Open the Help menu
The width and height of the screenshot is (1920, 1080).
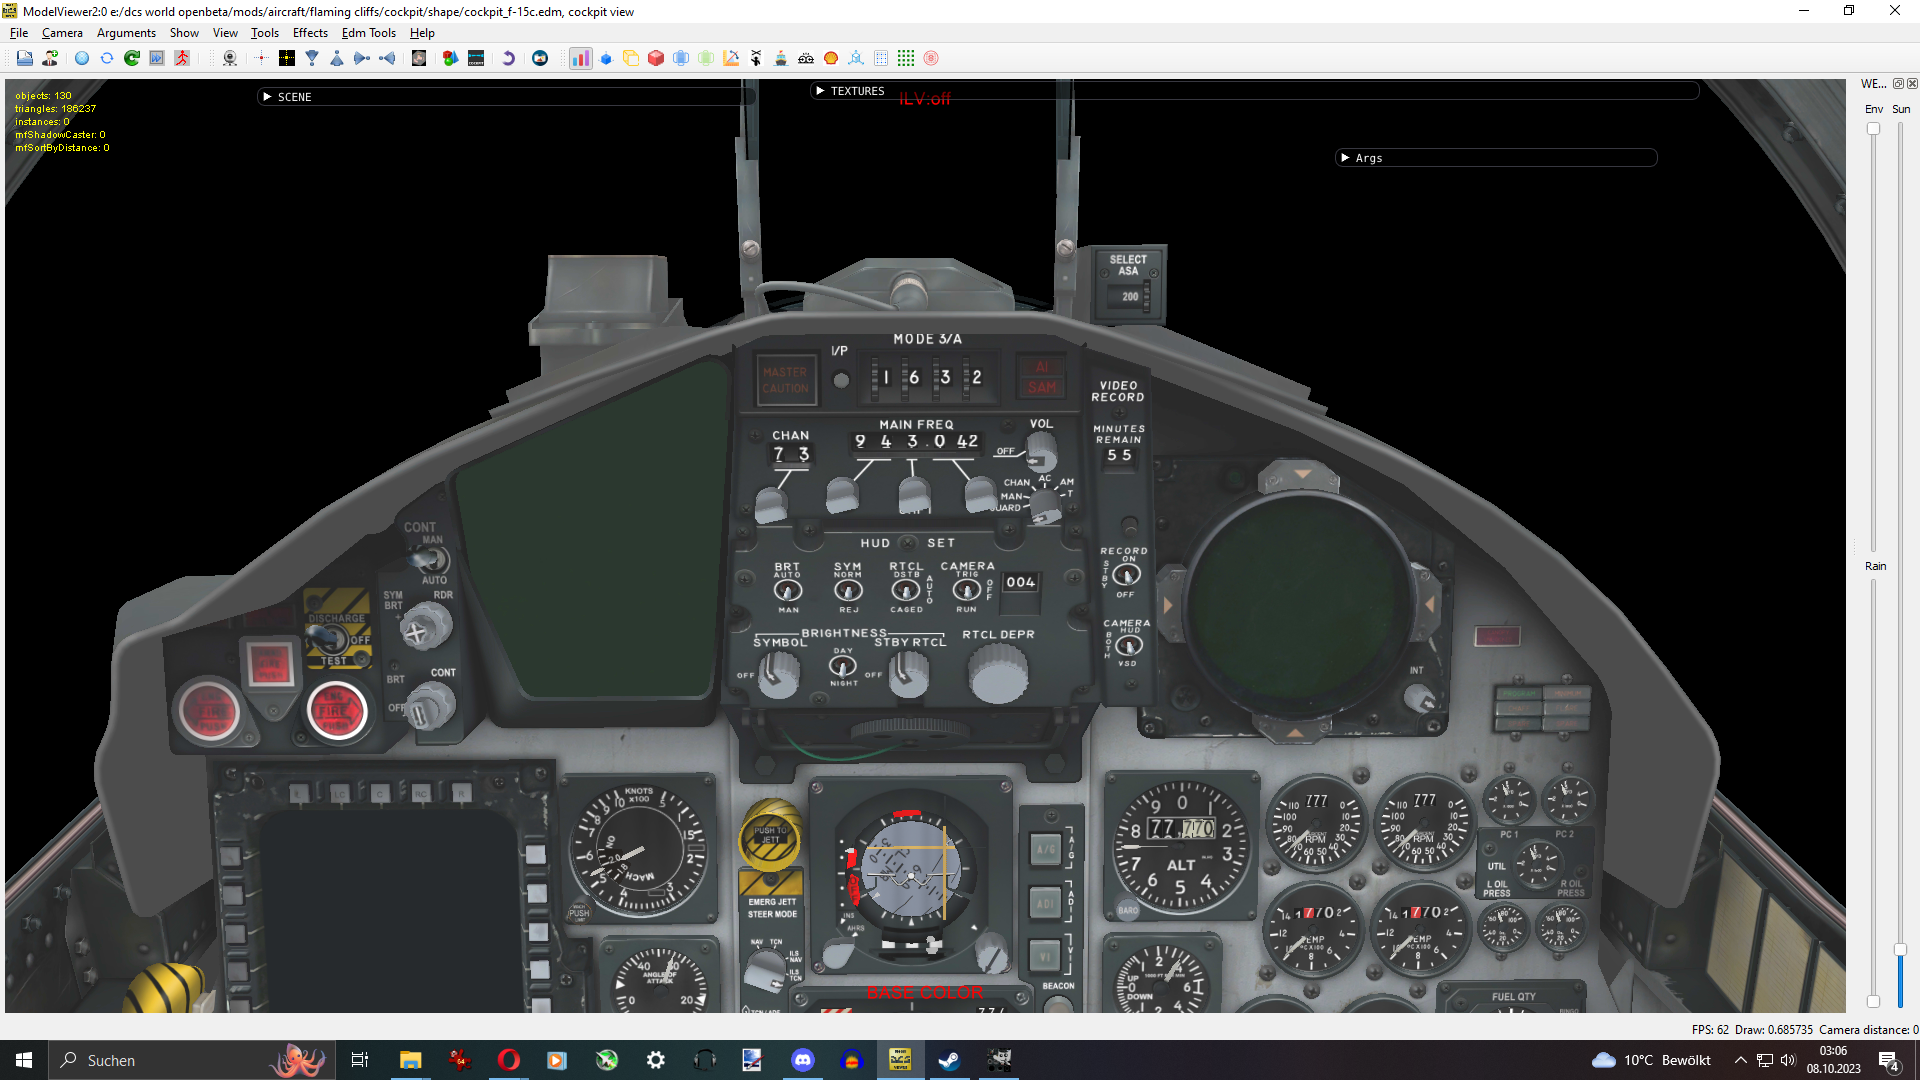(x=422, y=33)
